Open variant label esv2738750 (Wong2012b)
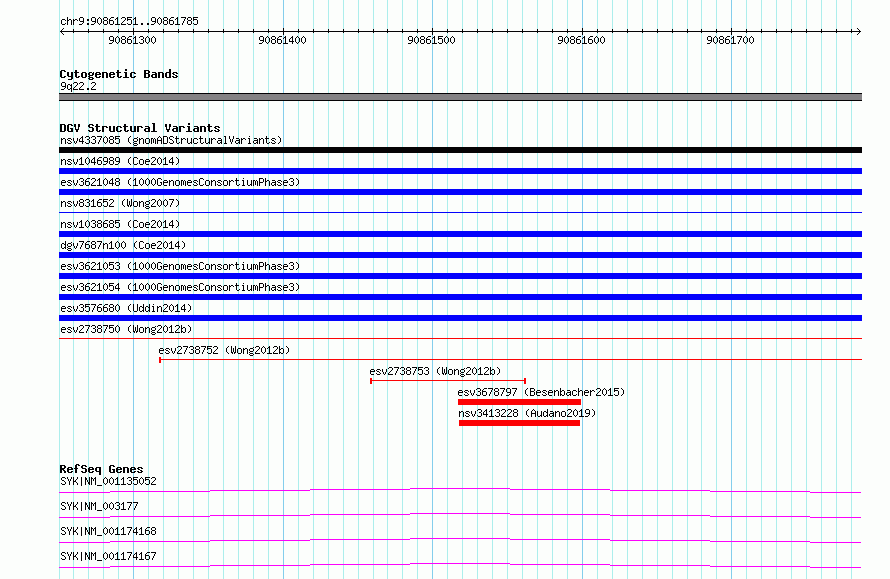The width and height of the screenshot is (890, 579). (x=126, y=329)
